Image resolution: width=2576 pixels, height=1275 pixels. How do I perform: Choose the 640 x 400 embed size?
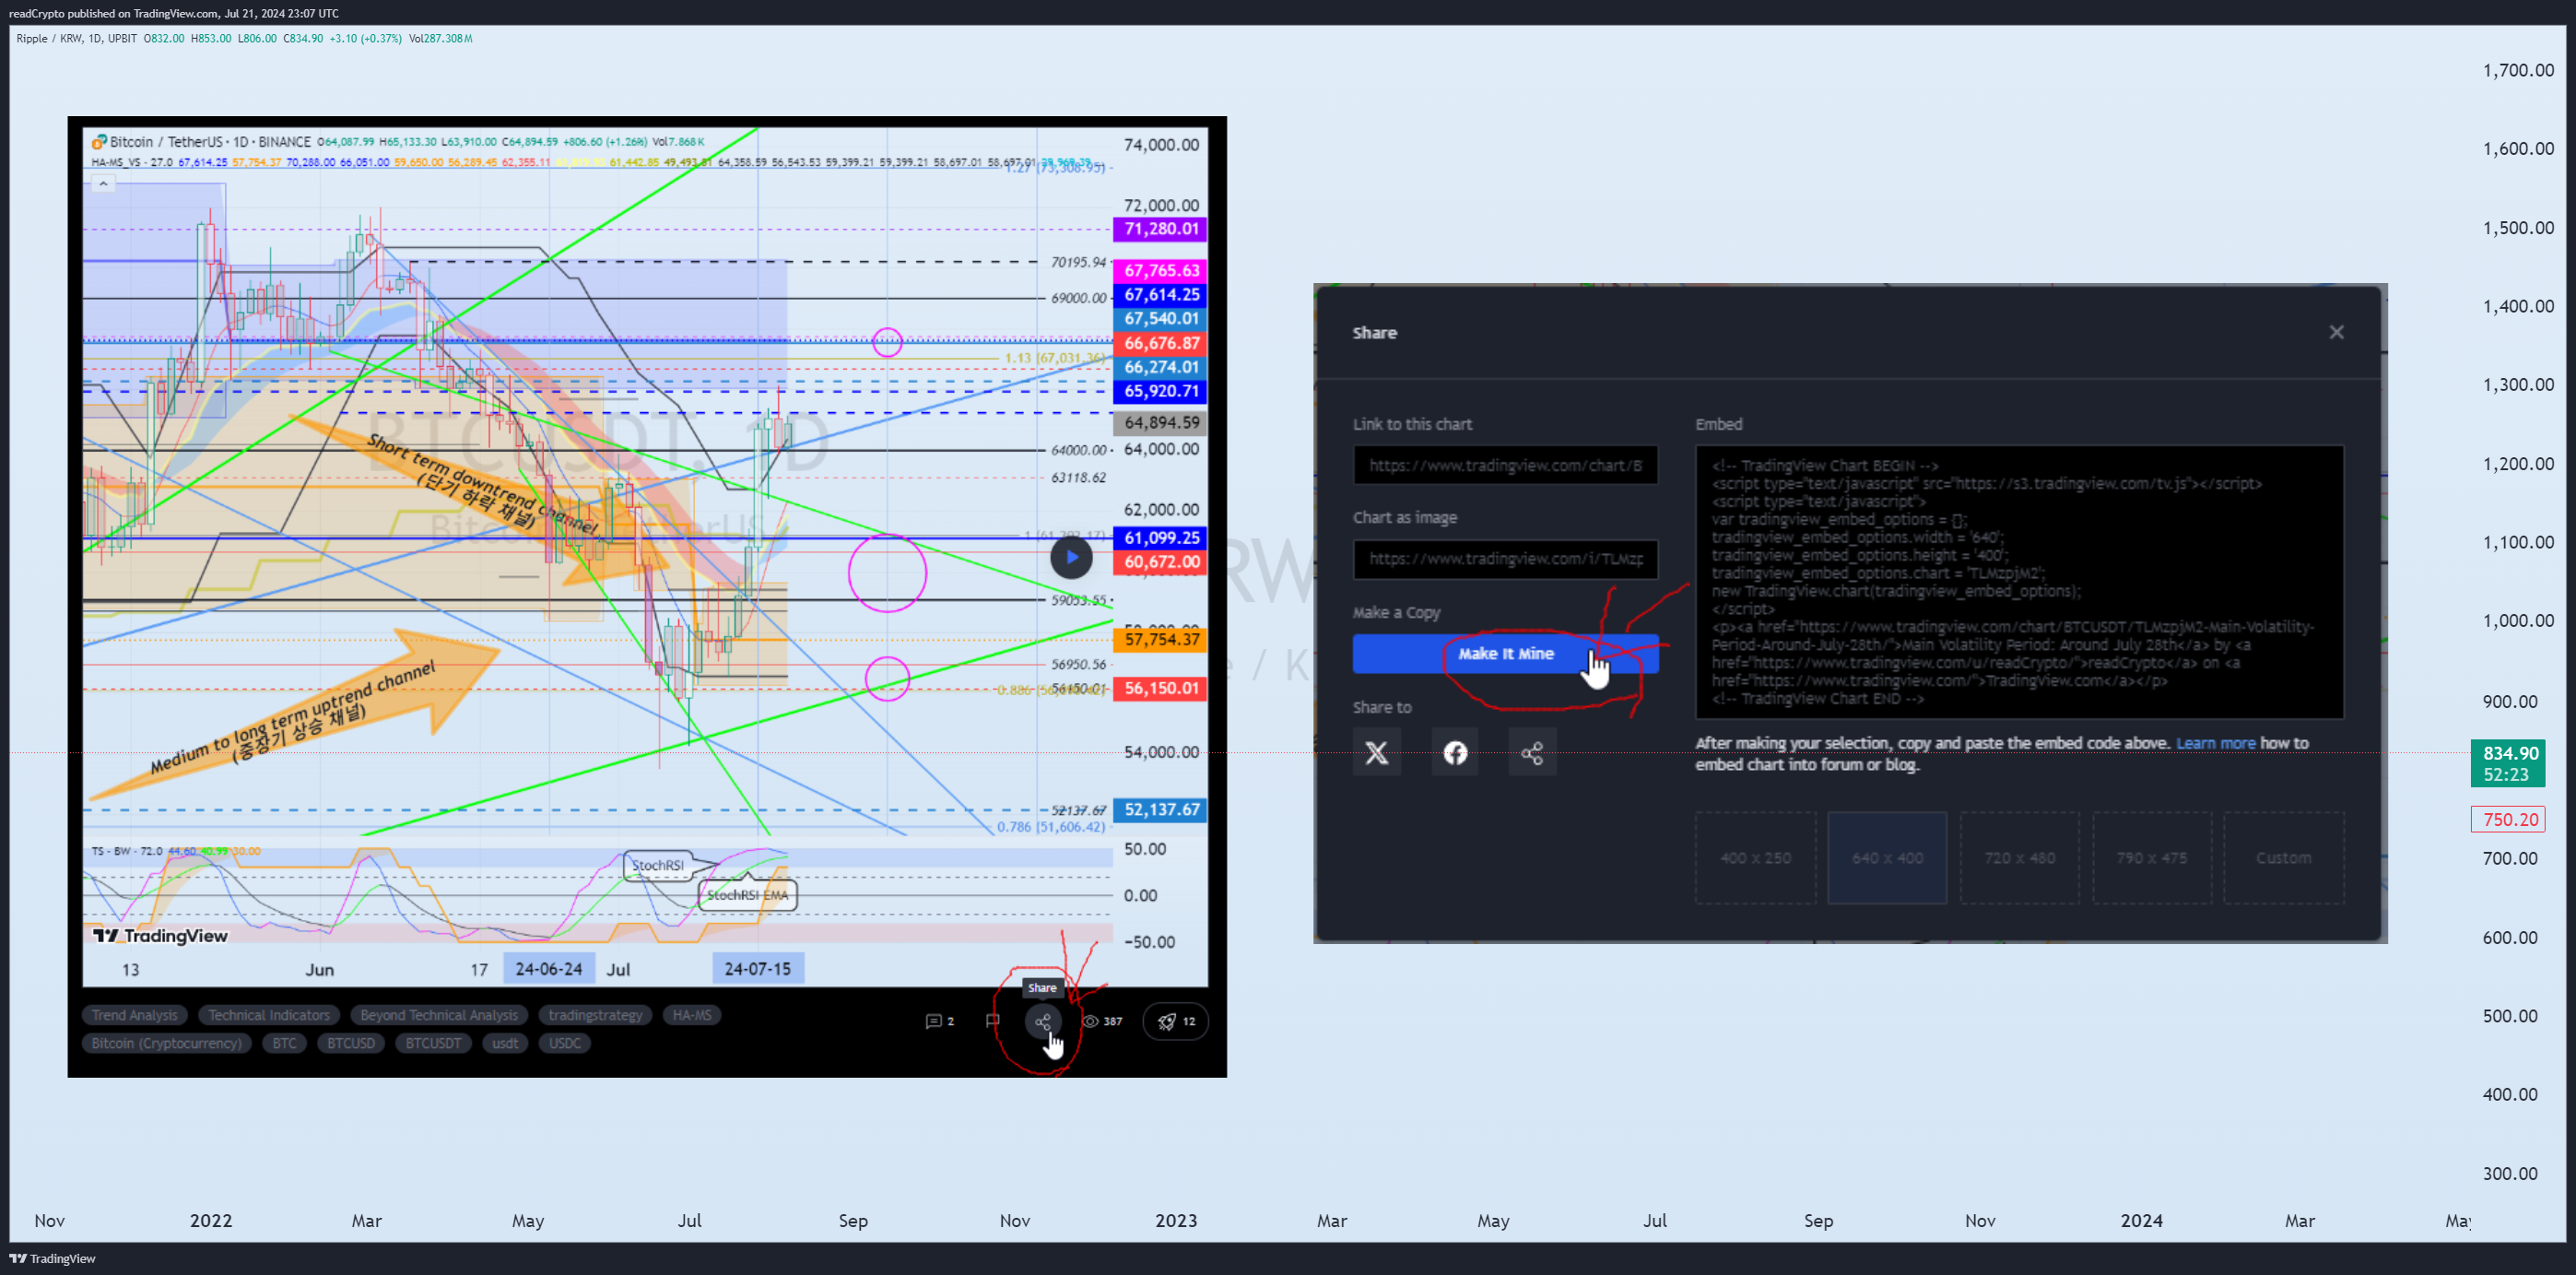(1887, 857)
